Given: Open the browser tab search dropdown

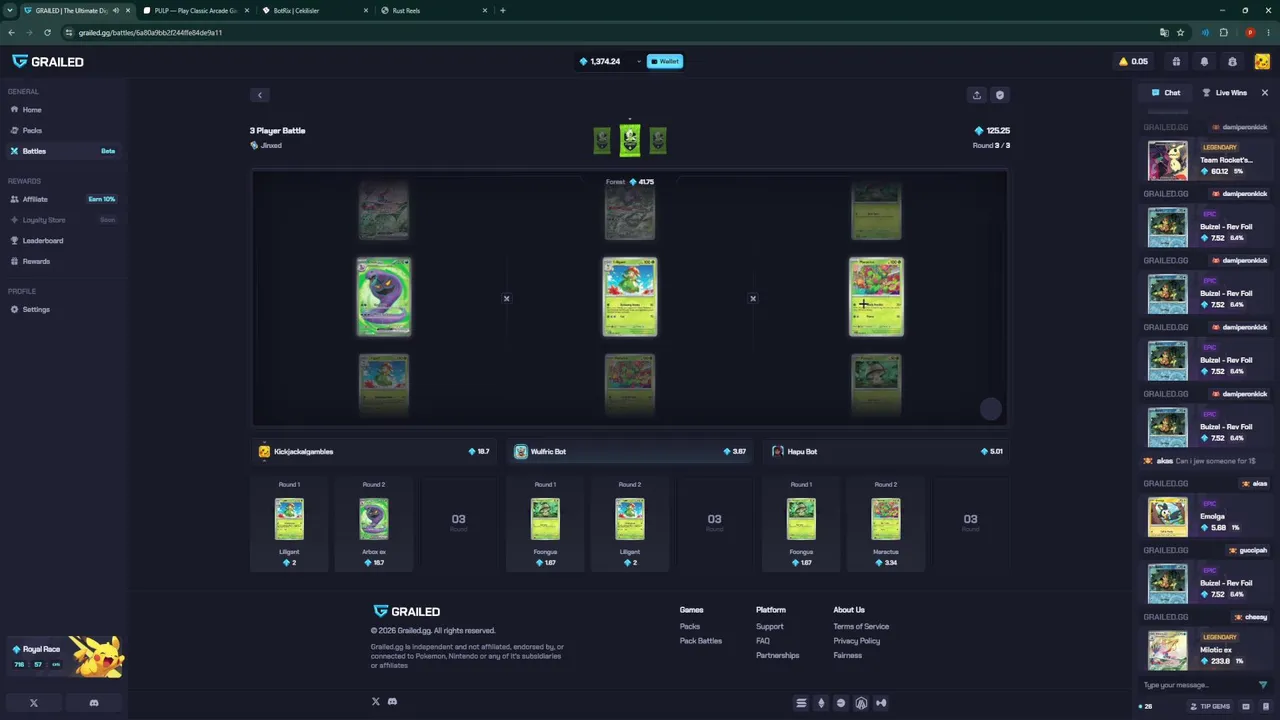Looking at the screenshot, I should coord(9,11).
